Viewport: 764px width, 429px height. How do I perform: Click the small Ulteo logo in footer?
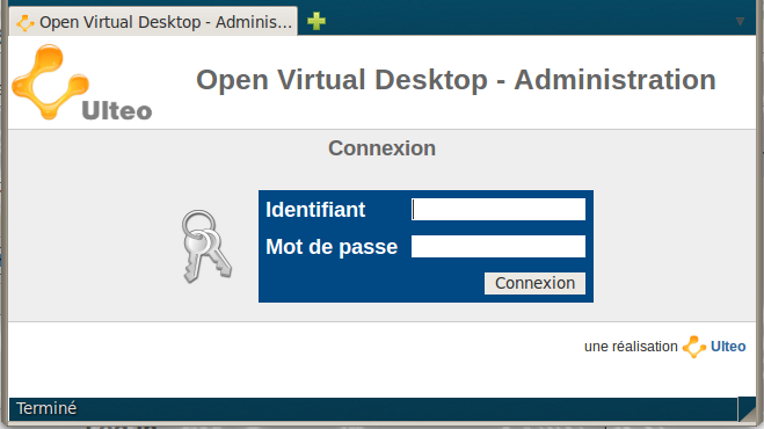[694, 347]
